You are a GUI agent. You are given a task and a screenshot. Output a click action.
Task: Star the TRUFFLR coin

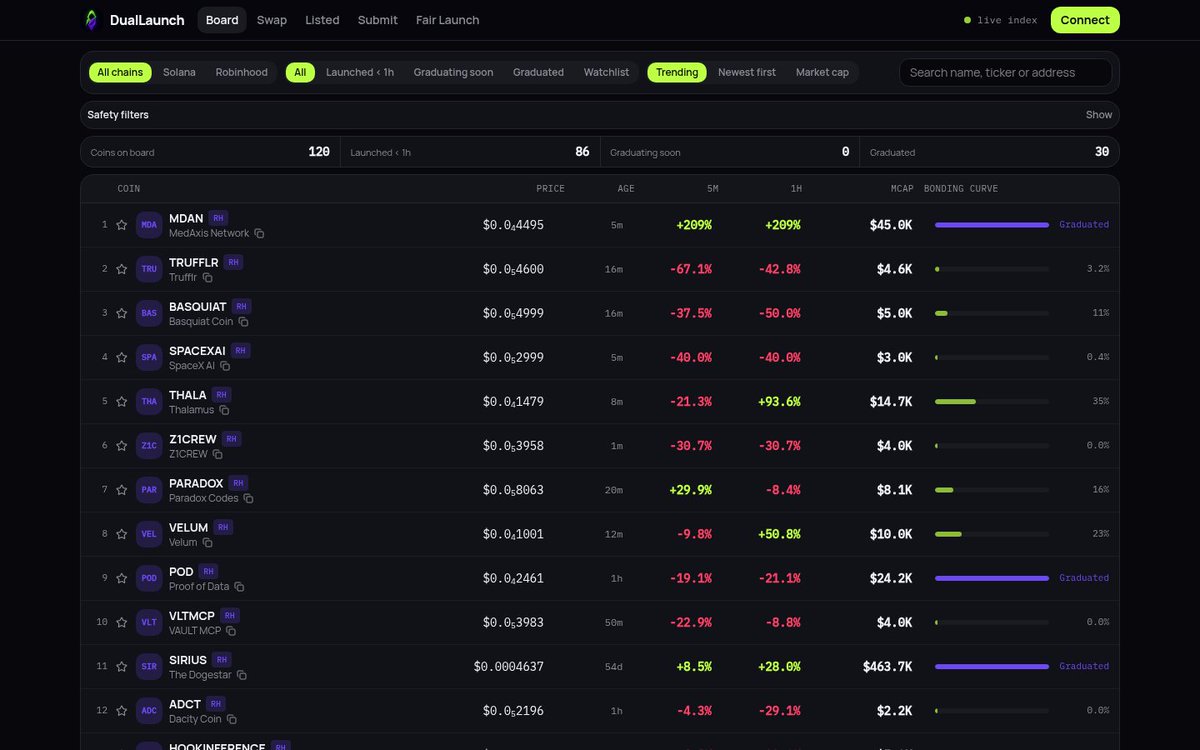point(121,269)
